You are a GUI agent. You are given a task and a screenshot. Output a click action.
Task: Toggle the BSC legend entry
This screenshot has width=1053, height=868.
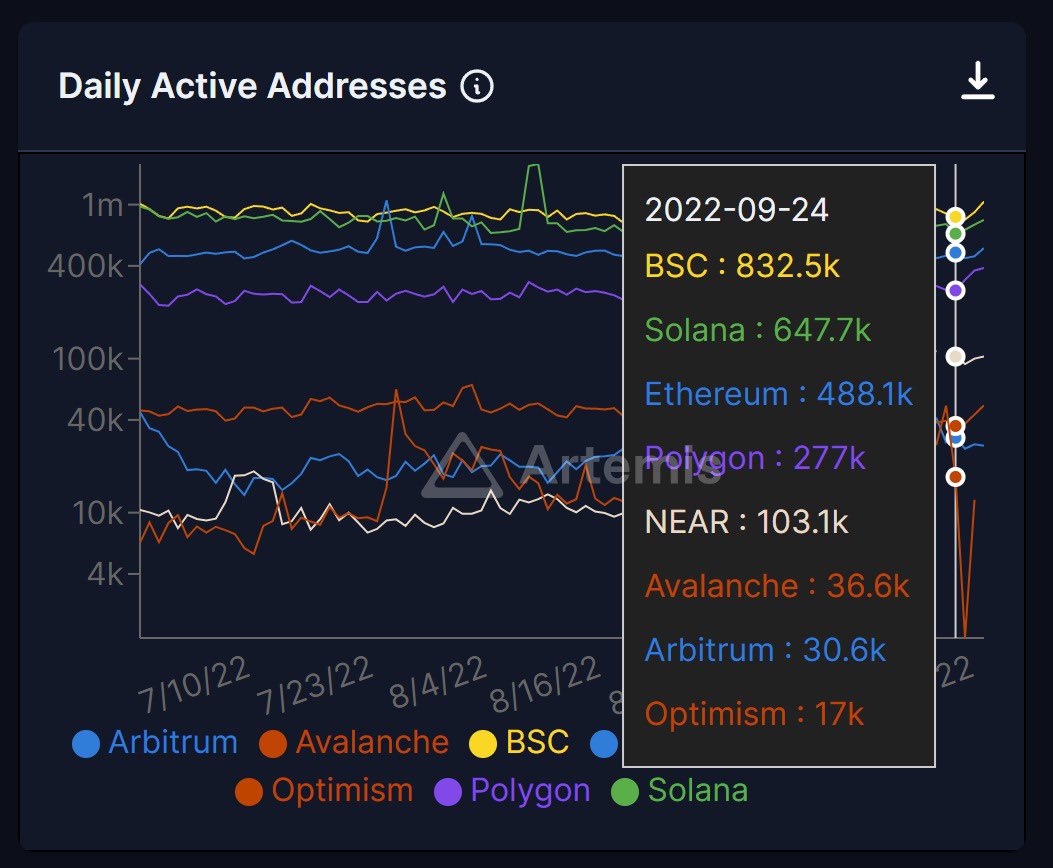[518, 743]
